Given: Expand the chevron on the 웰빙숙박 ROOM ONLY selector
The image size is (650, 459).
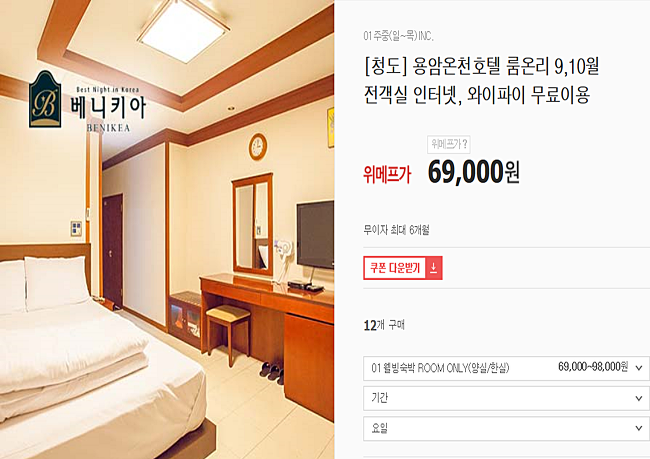Looking at the screenshot, I should click(639, 368).
